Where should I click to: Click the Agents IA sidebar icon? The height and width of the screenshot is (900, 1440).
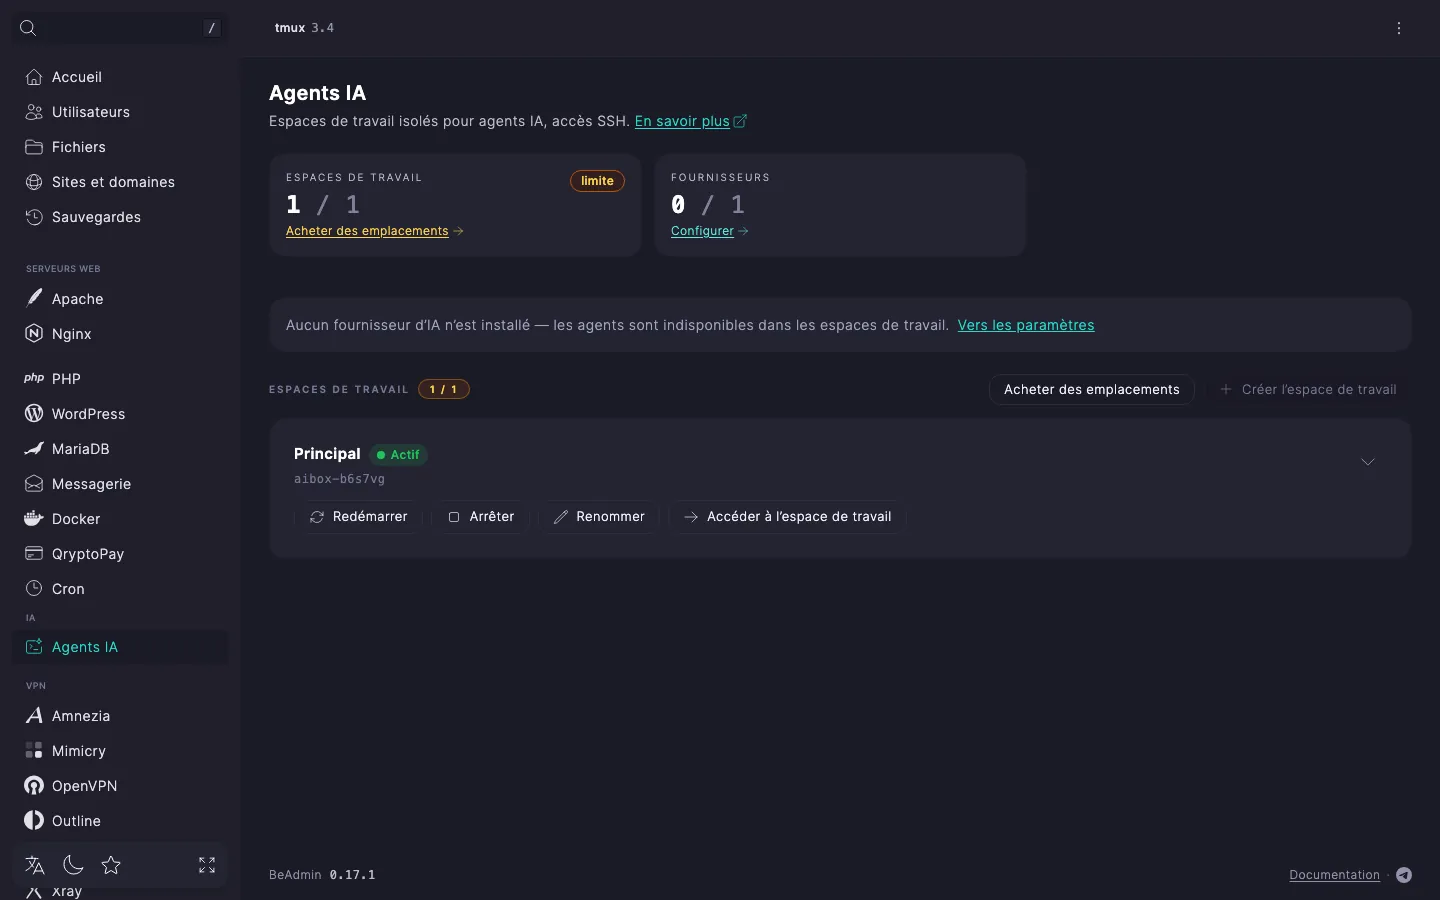click(x=34, y=647)
